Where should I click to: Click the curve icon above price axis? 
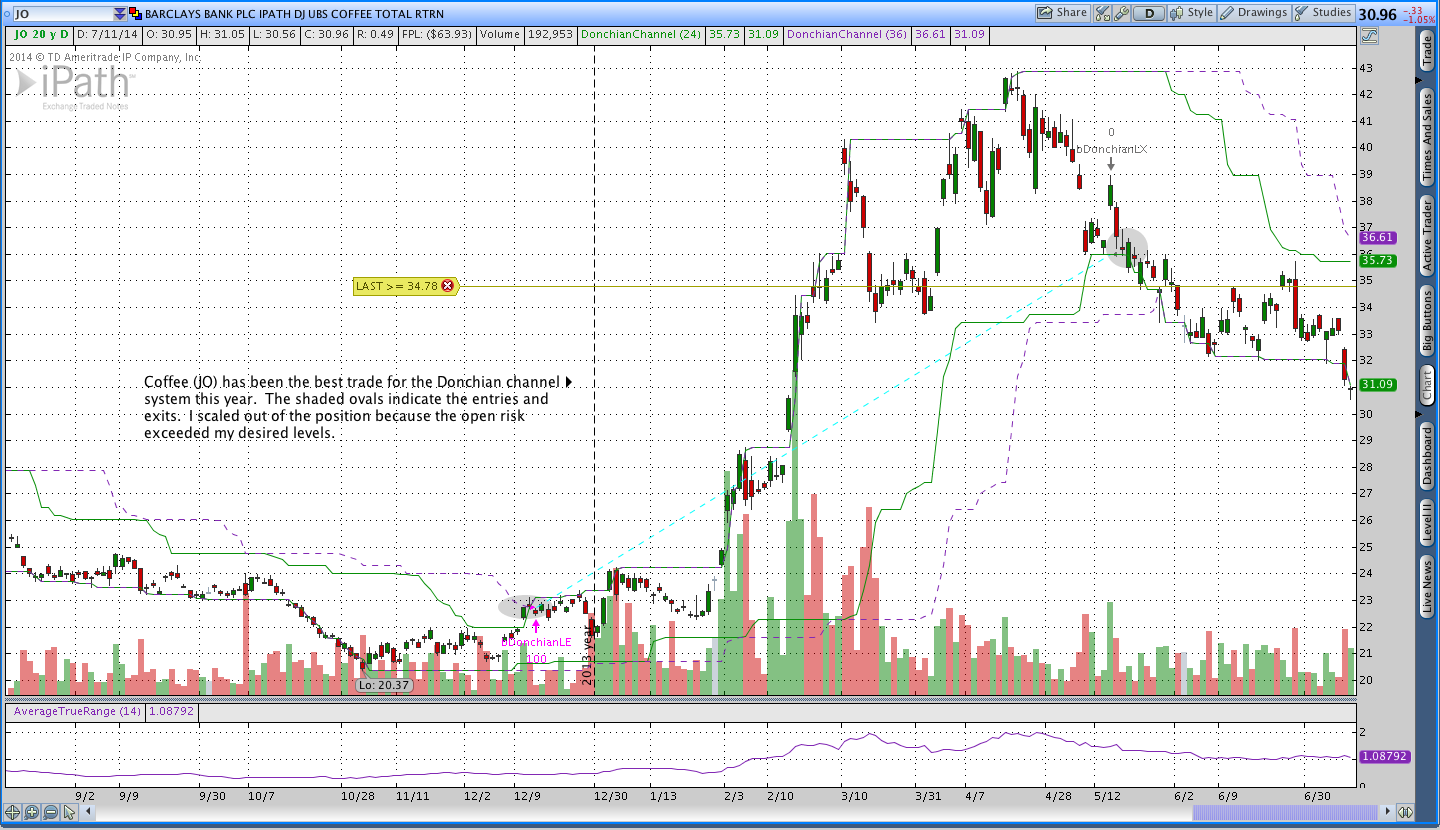[x=1369, y=35]
